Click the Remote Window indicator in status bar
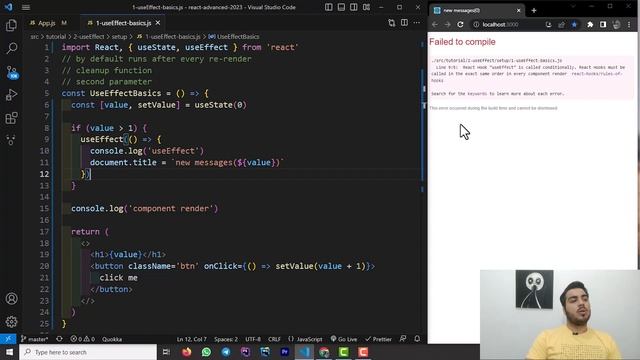The image size is (640, 360). [x=8, y=339]
